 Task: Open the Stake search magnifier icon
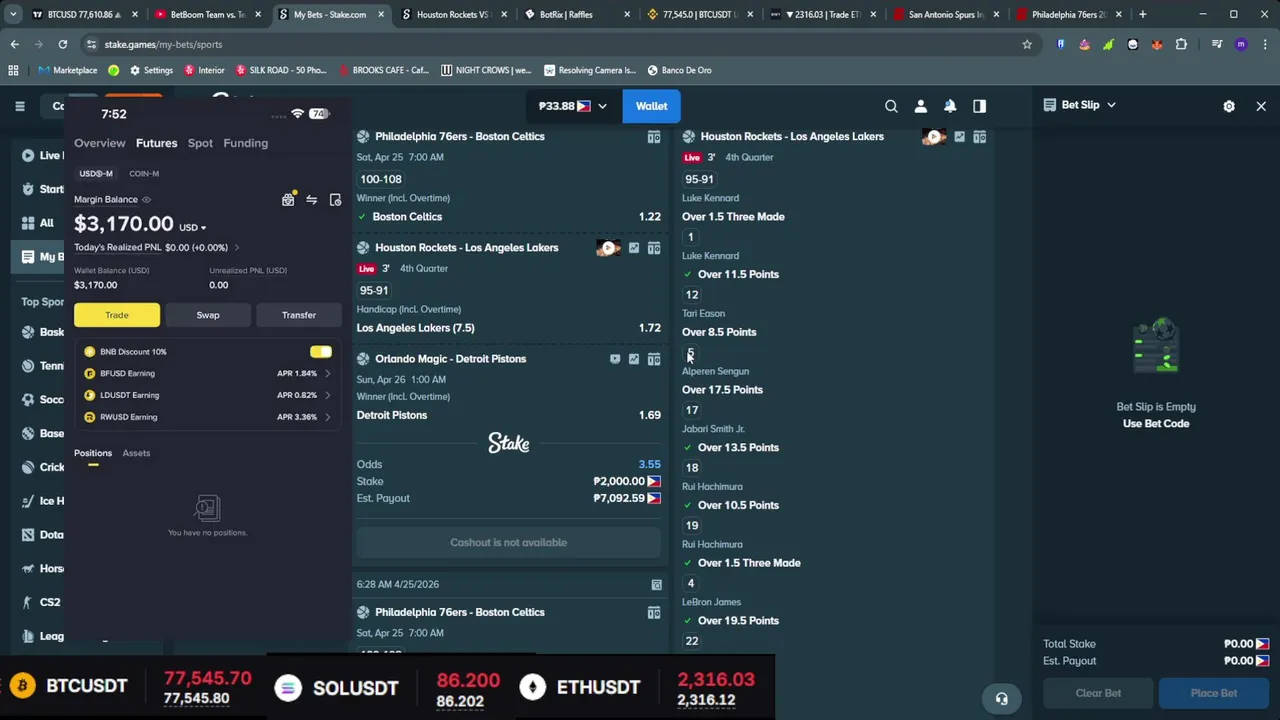[x=891, y=106]
